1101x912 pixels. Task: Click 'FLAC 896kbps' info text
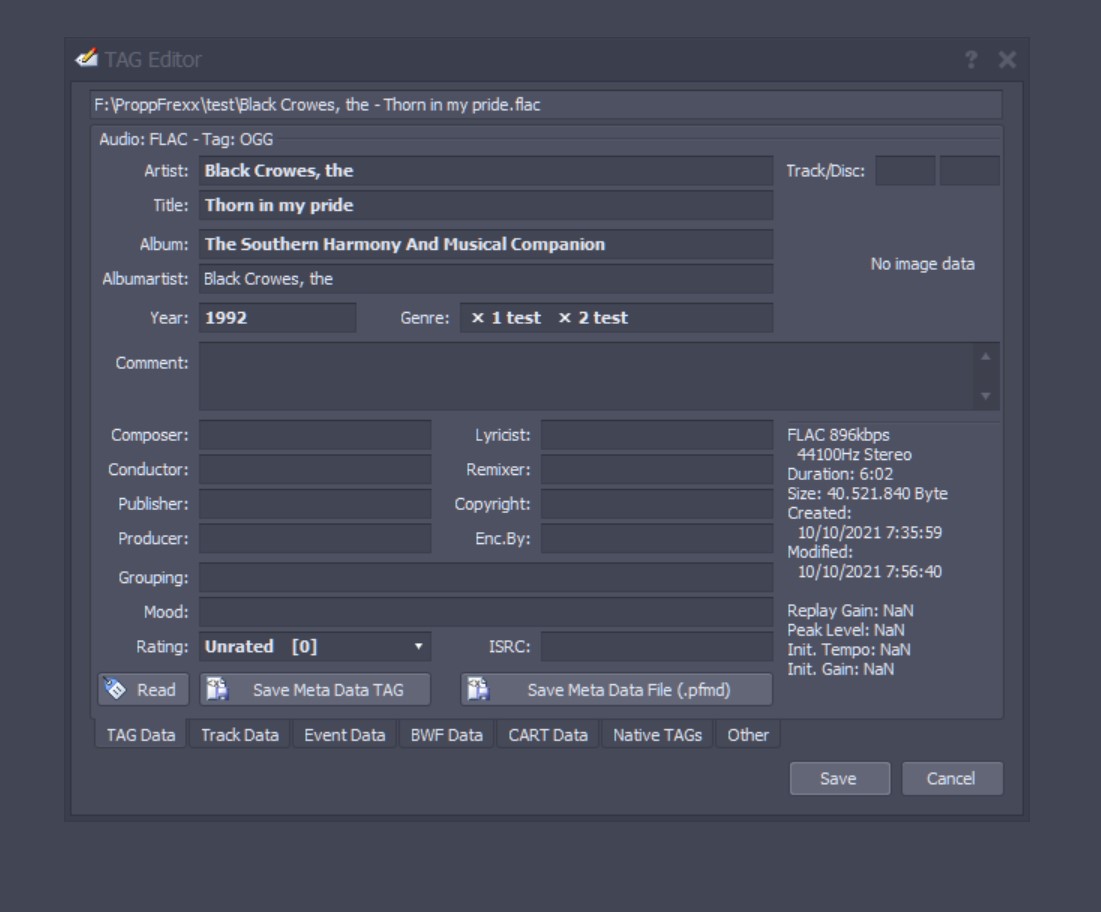pos(838,435)
